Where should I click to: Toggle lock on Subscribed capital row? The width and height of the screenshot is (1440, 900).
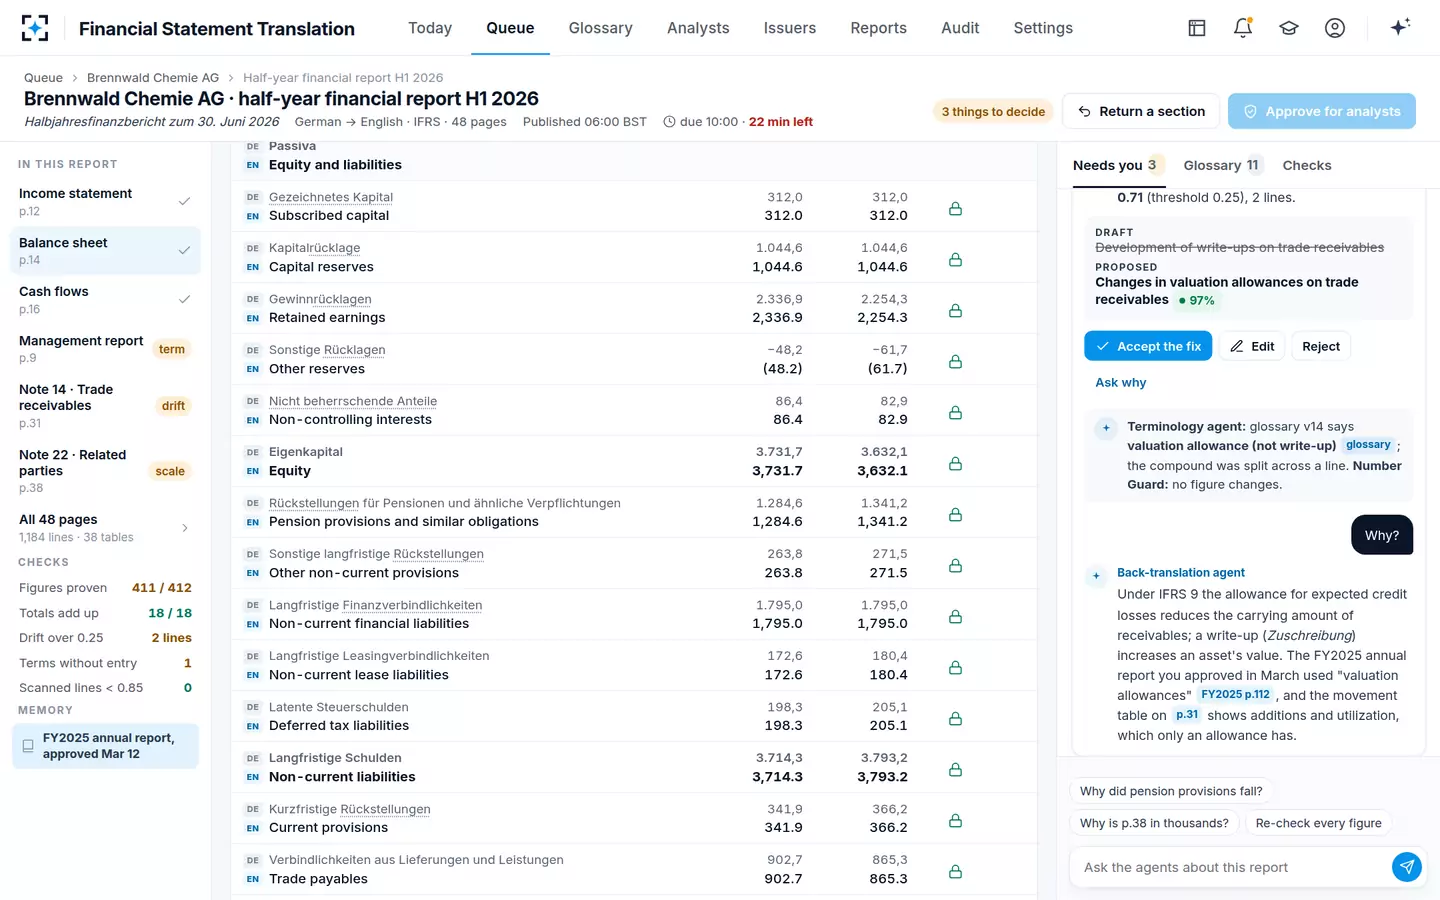point(955,208)
